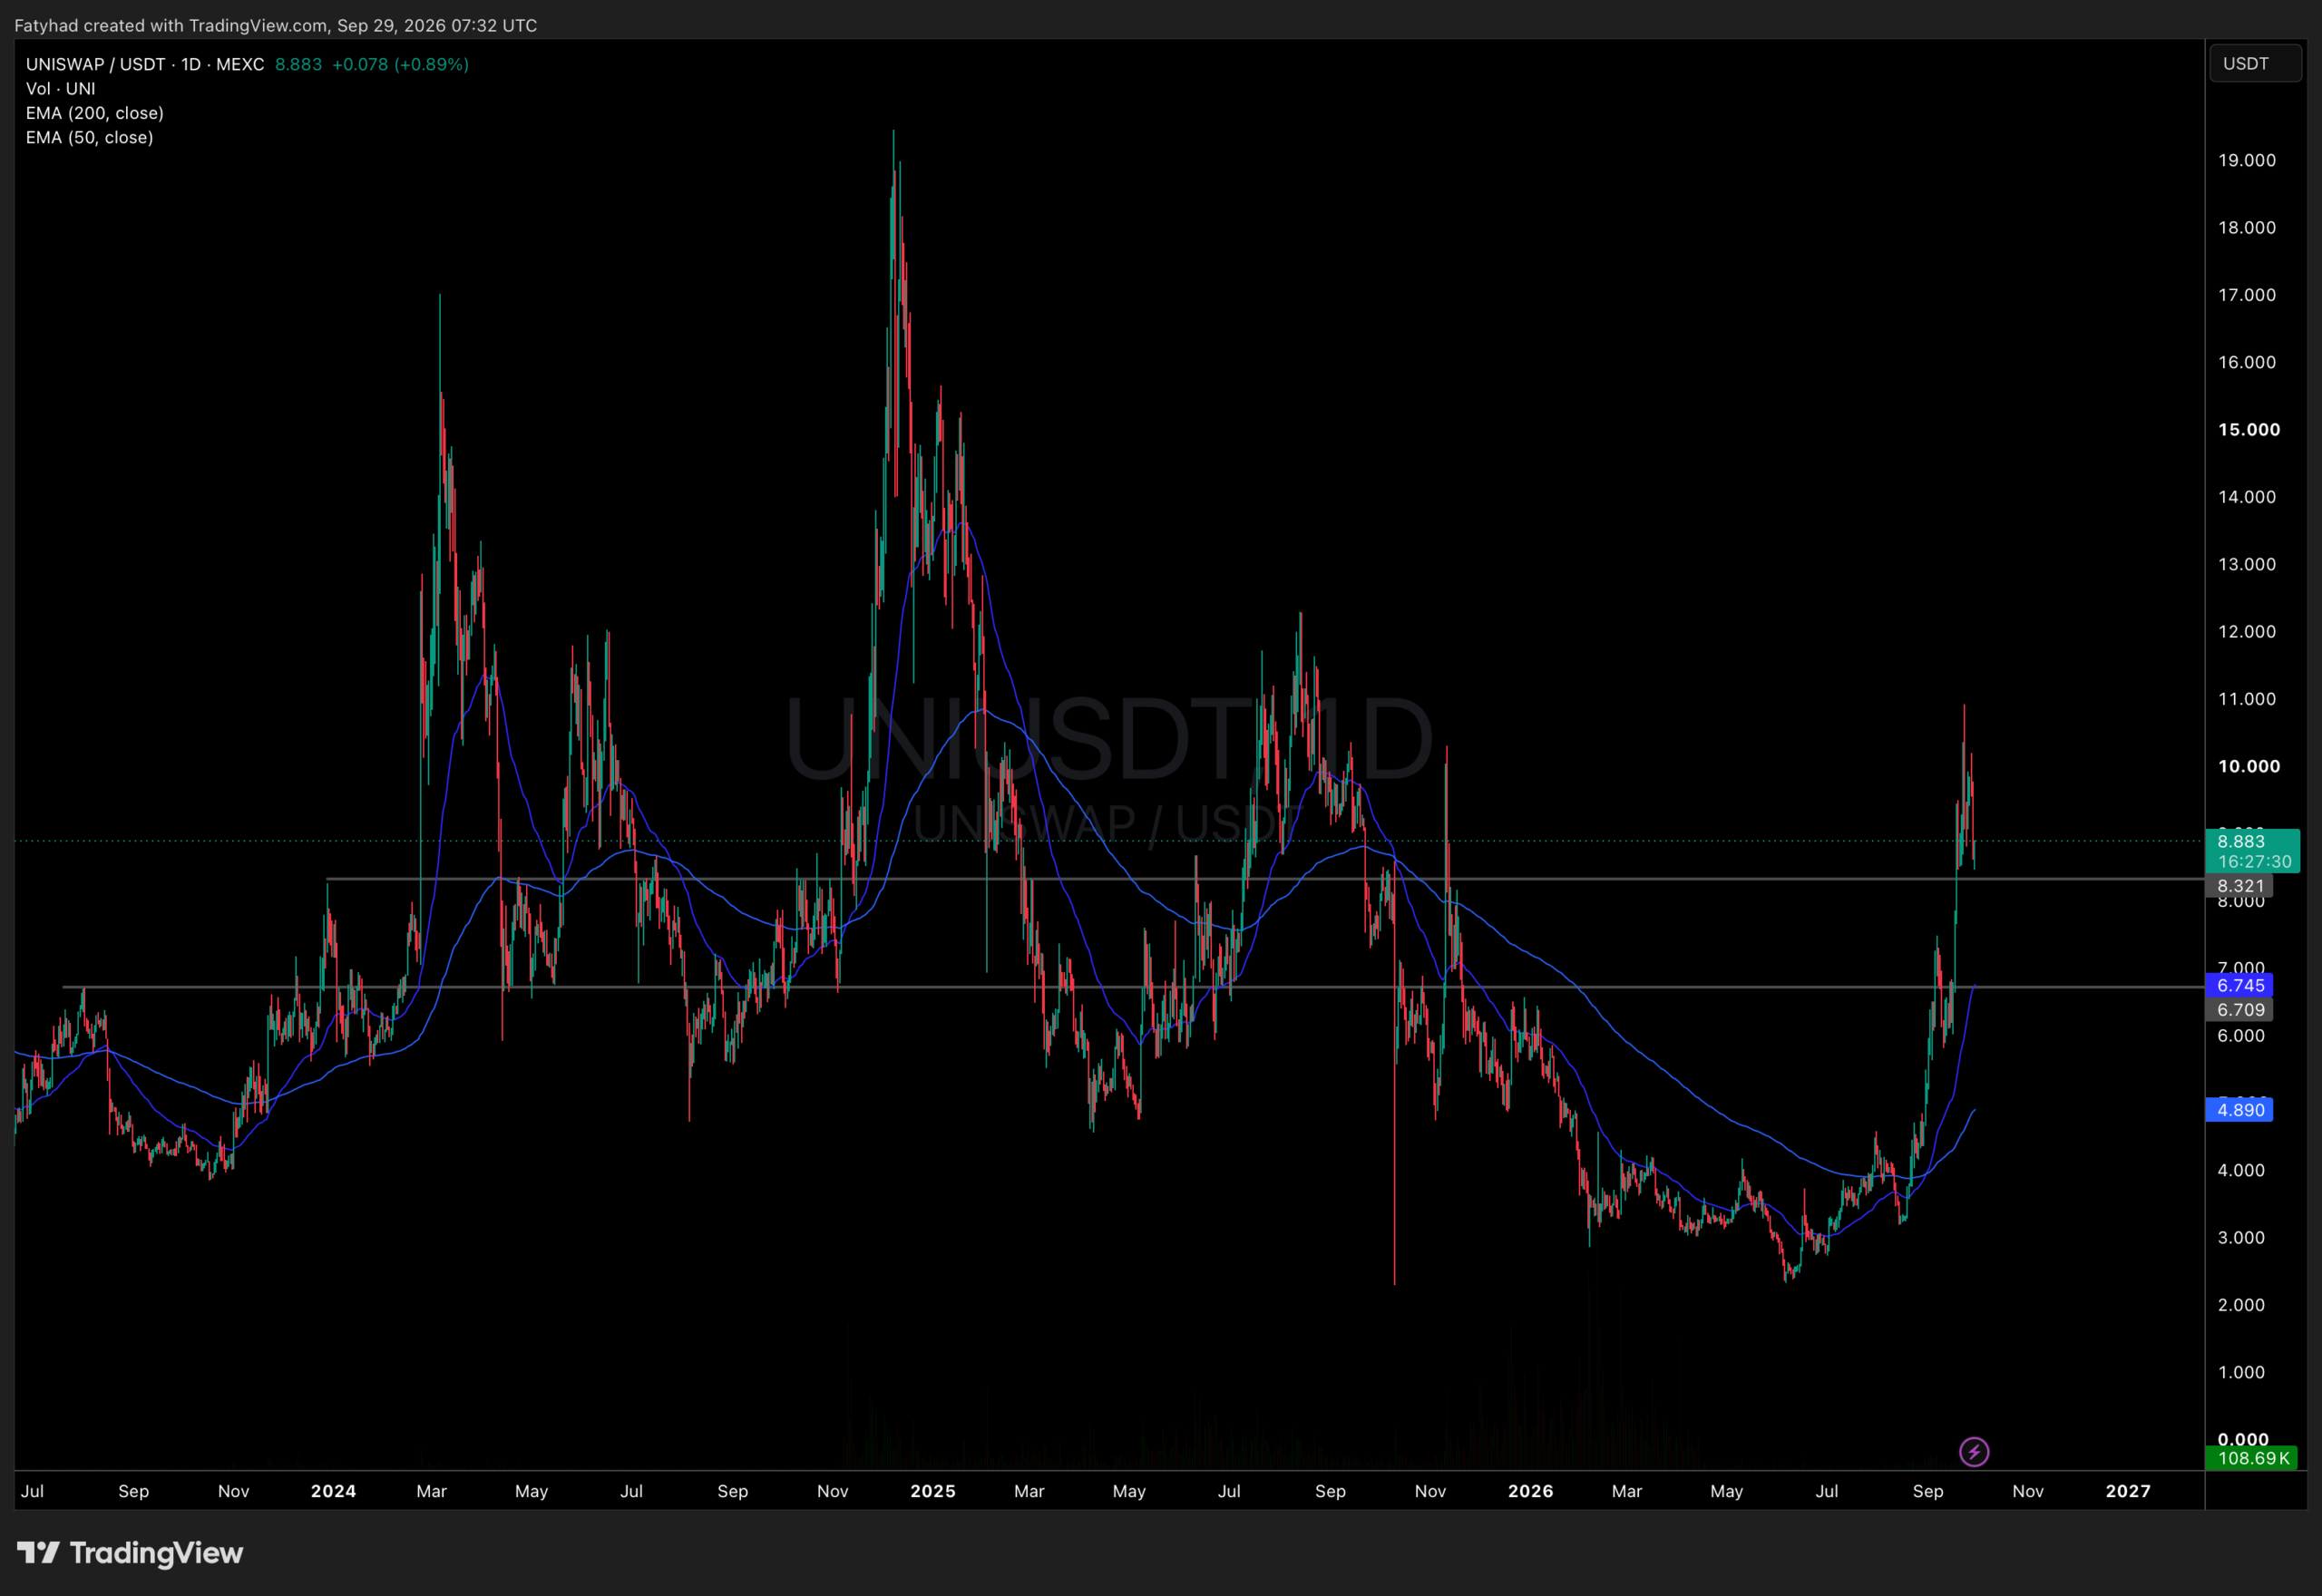Select the UNISWAP / USDT symbol title

(x=145, y=64)
